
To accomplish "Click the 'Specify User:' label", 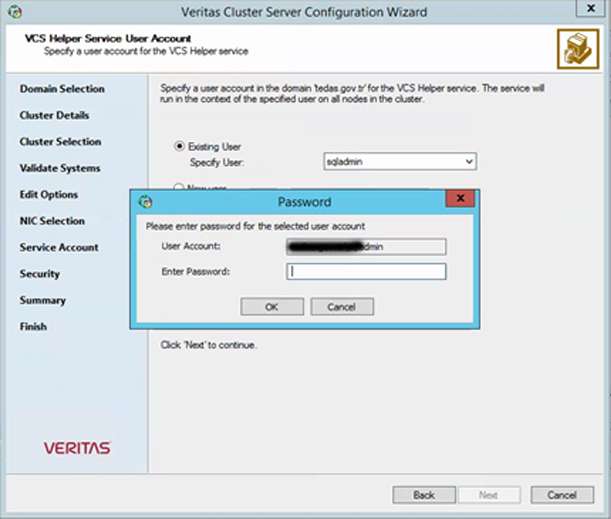I will (217, 162).
